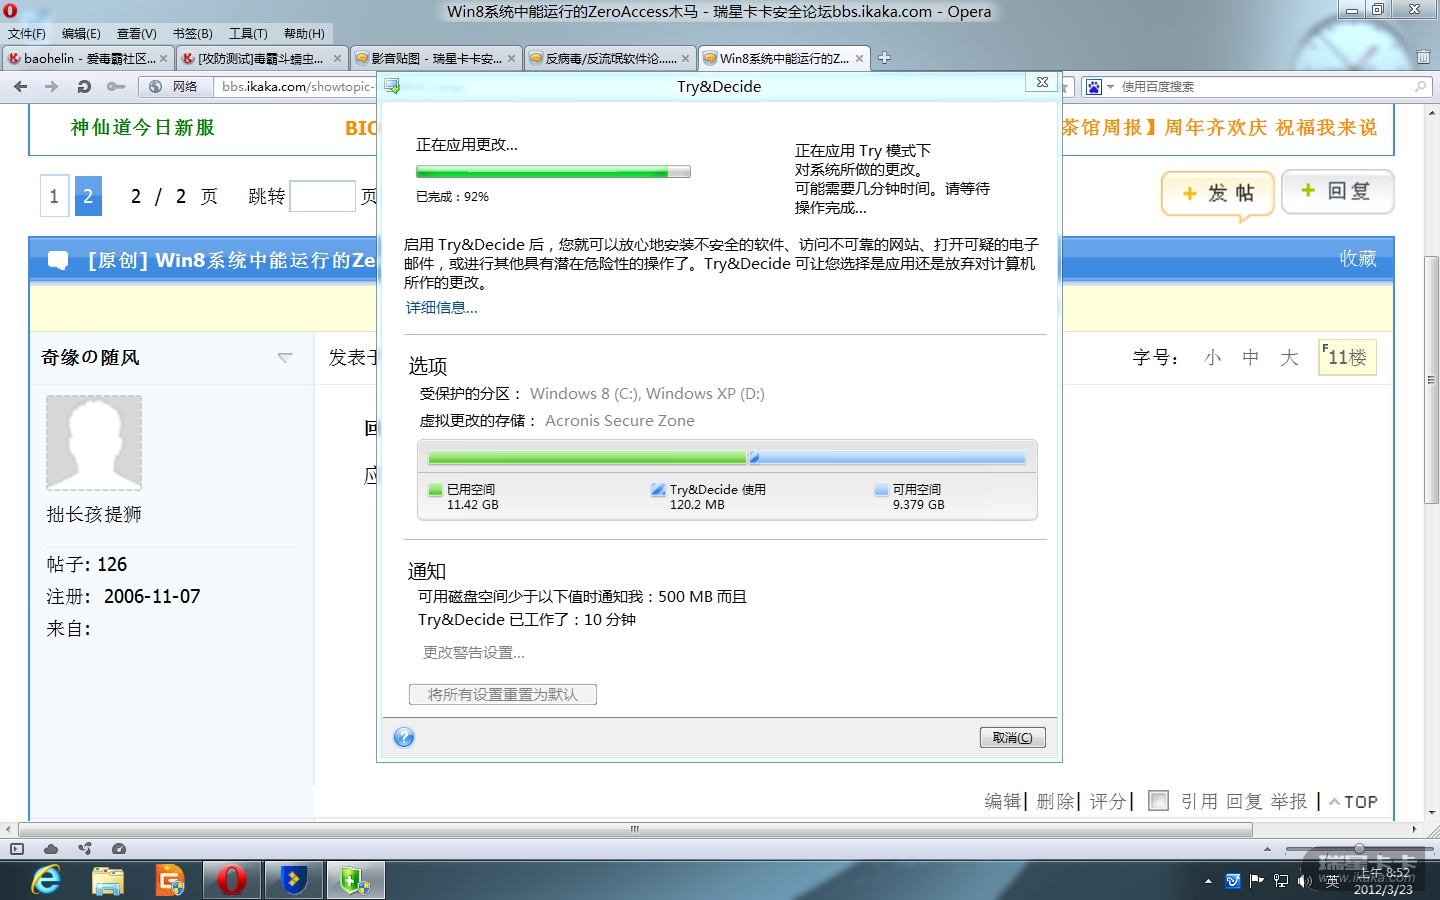This screenshot has height=900, width=1440.
Task: Click 将所有设置重置为默认 button
Action: click(x=503, y=694)
